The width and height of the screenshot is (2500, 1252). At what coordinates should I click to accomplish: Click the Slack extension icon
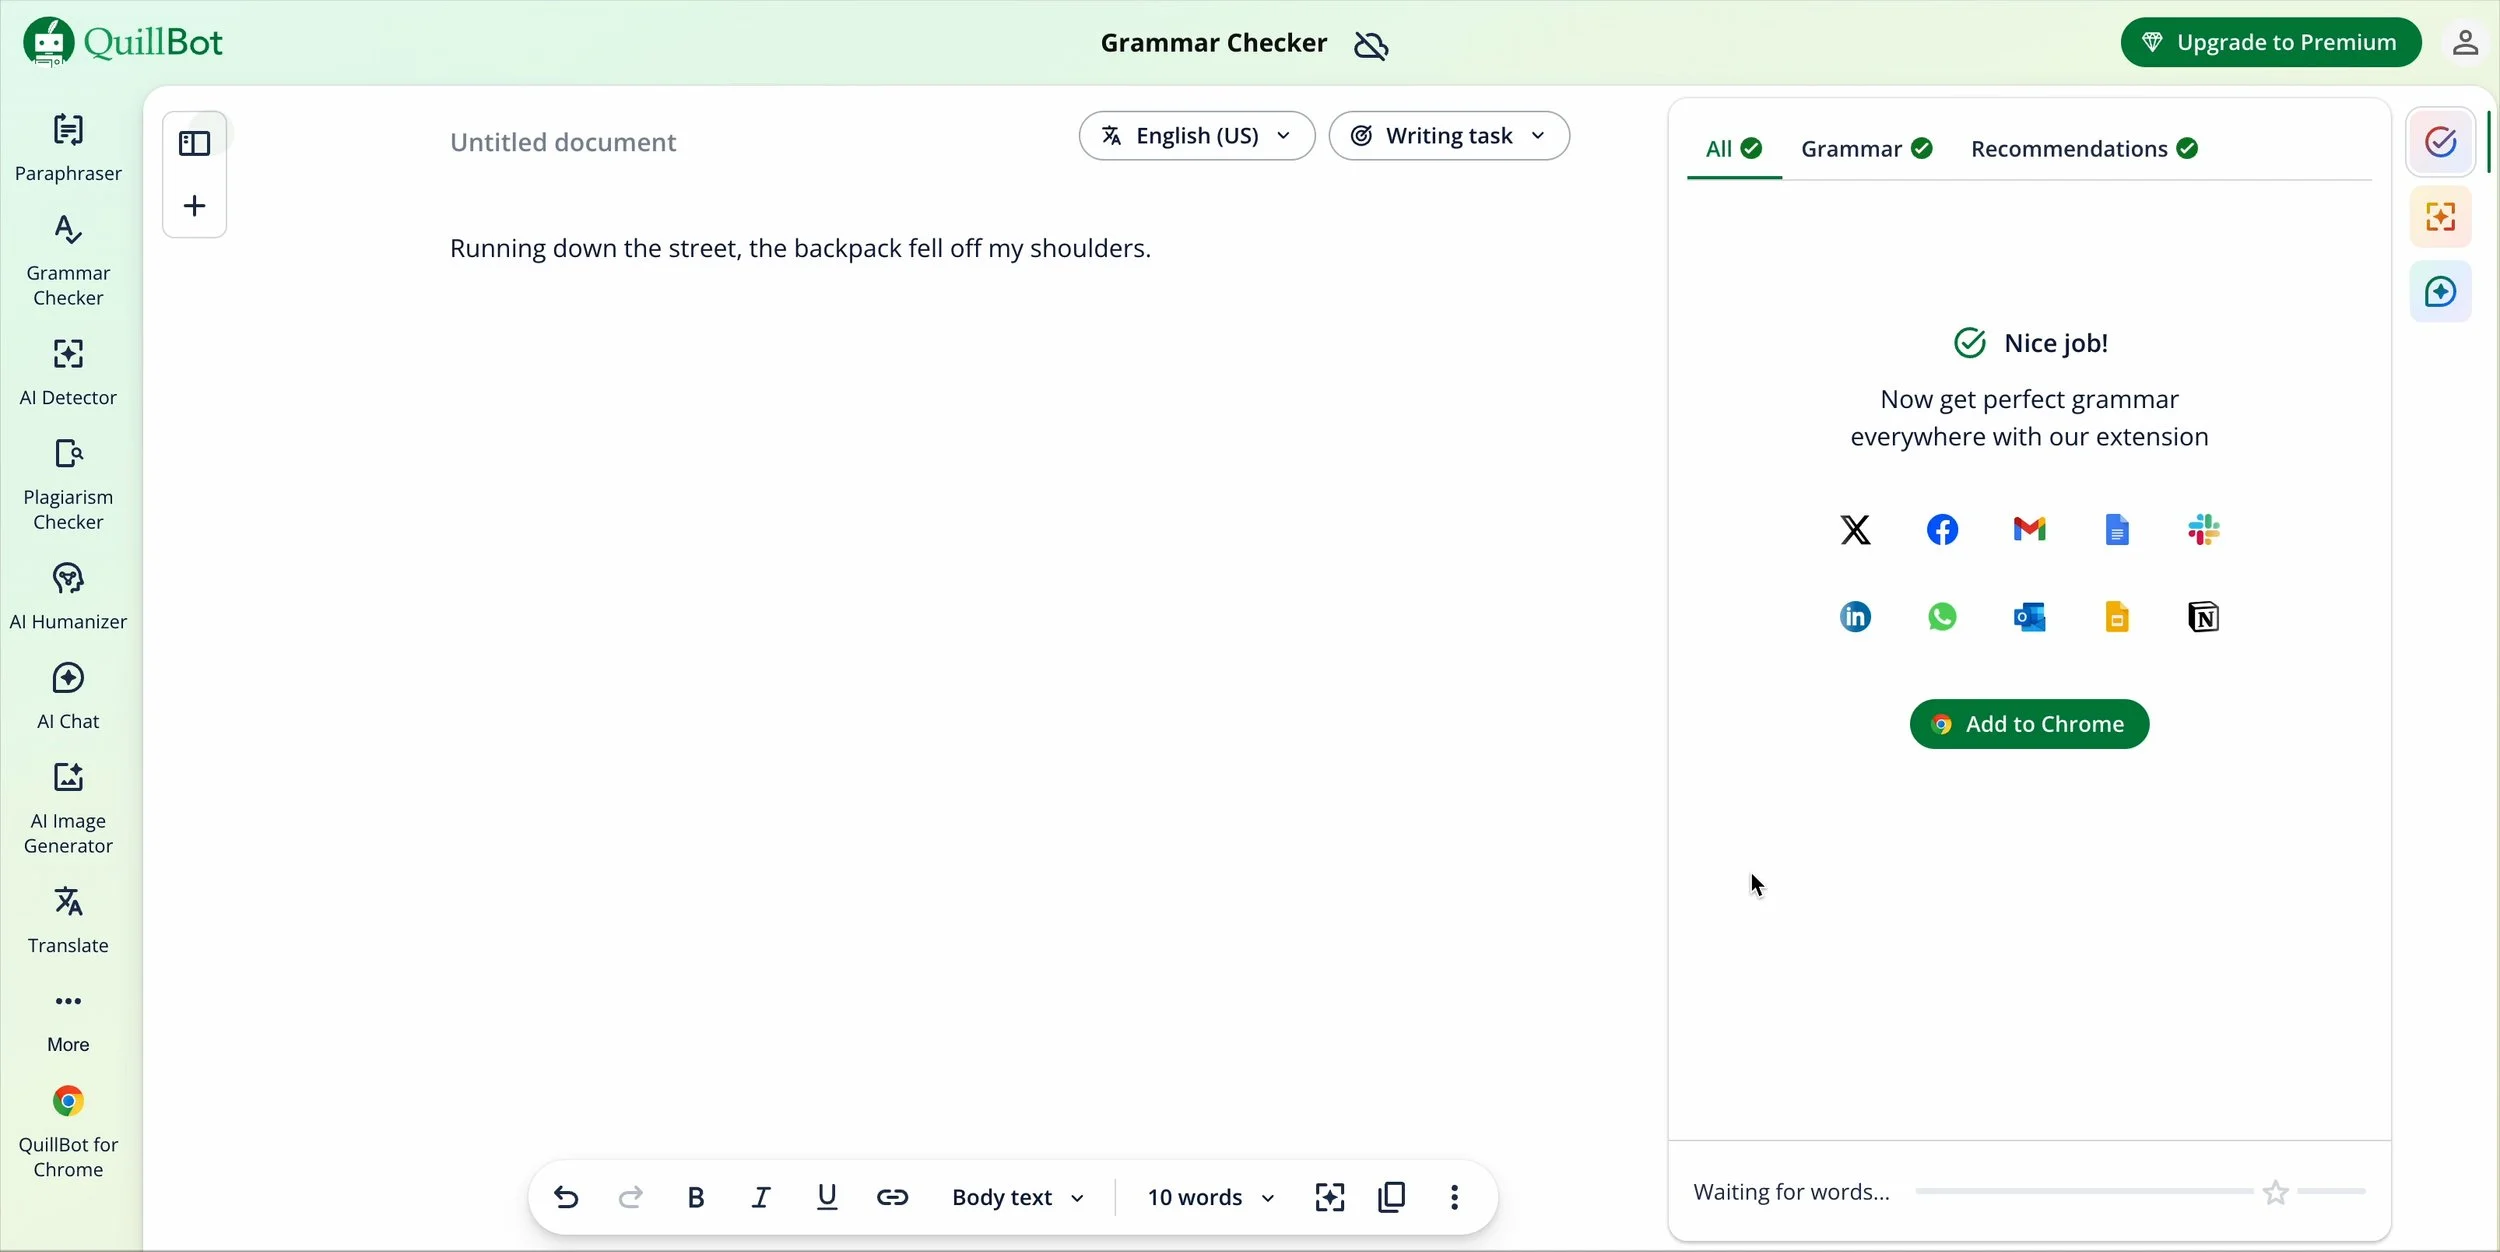pyautogui.click(x=2204, y=530)
